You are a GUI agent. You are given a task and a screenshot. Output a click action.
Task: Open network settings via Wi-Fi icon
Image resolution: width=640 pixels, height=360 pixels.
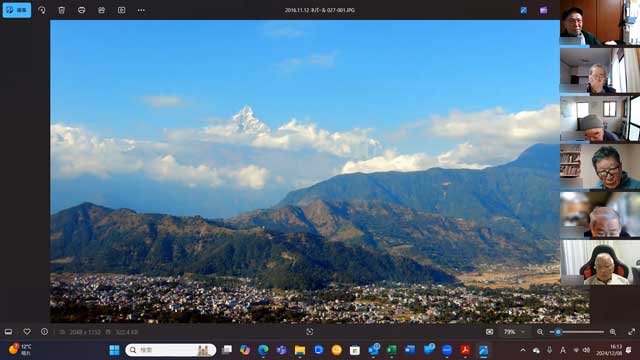pyautogui.click(x=576, y=350)
